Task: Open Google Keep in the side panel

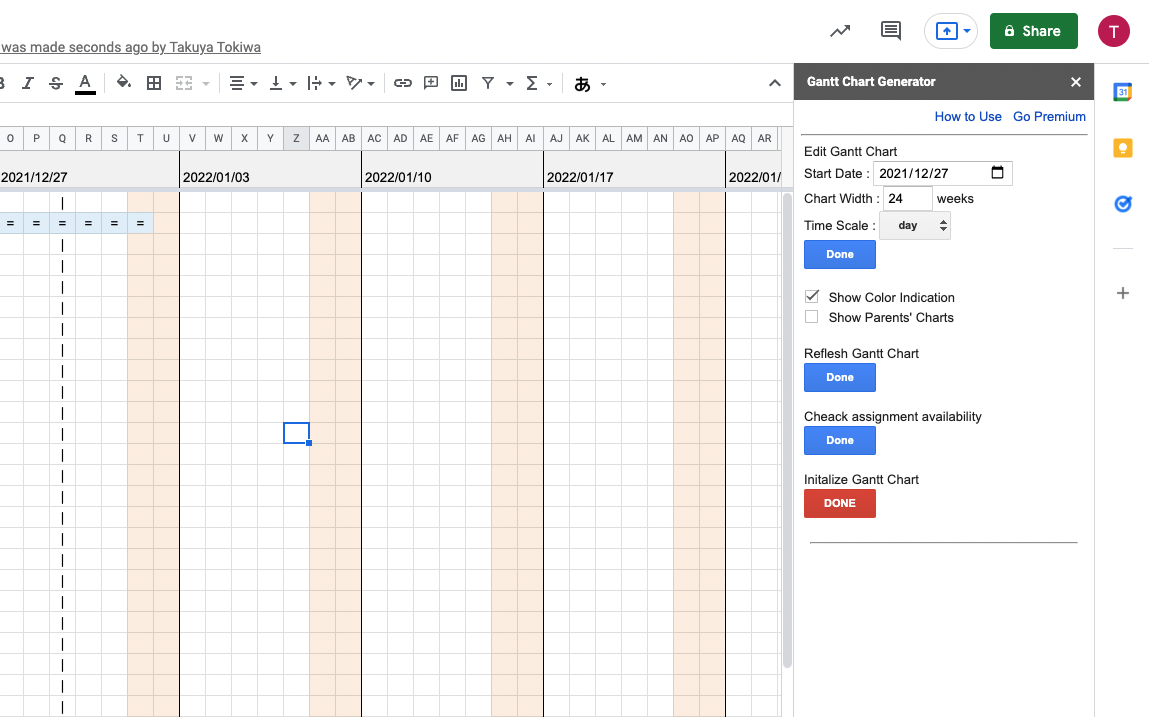Action: point(1122,148)
